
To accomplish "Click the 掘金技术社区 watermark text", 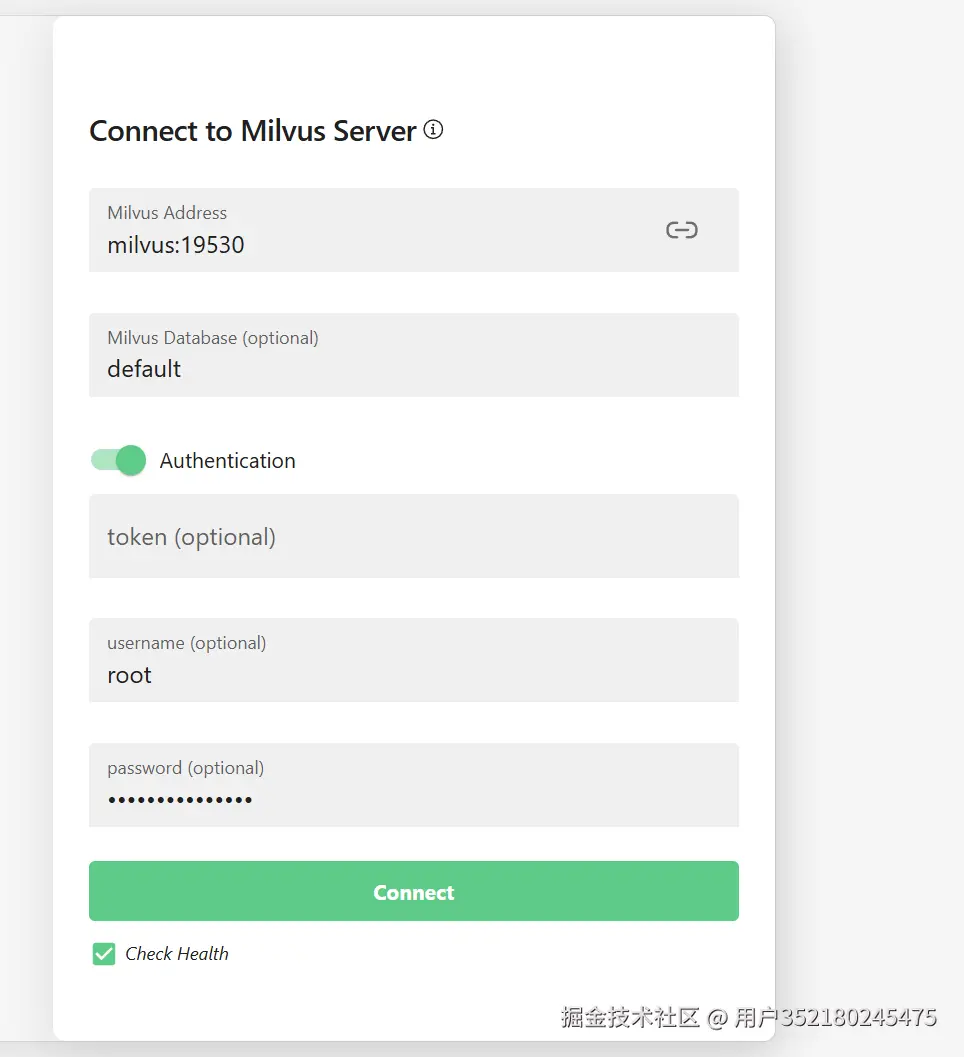I will point(630,1018).
